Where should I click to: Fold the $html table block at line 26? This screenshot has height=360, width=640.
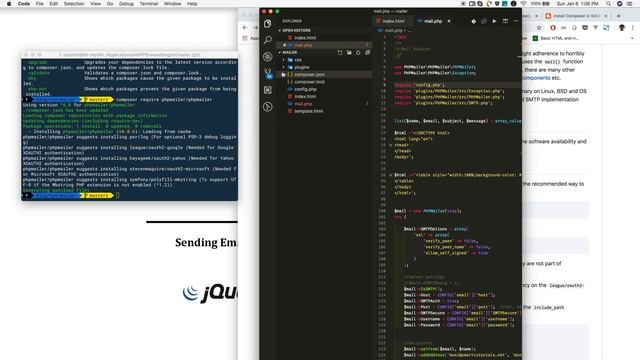[391, 175]
